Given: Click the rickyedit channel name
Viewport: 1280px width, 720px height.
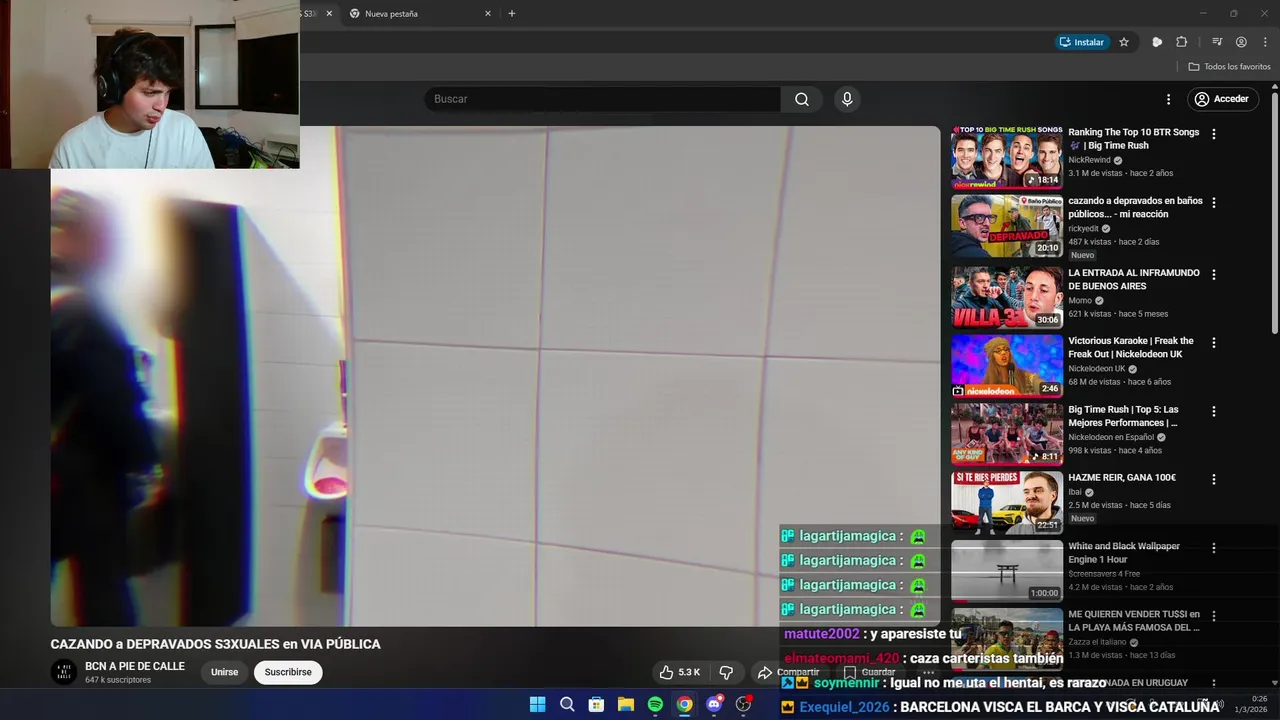Looking at the screenshot, I should point(1083,228).
